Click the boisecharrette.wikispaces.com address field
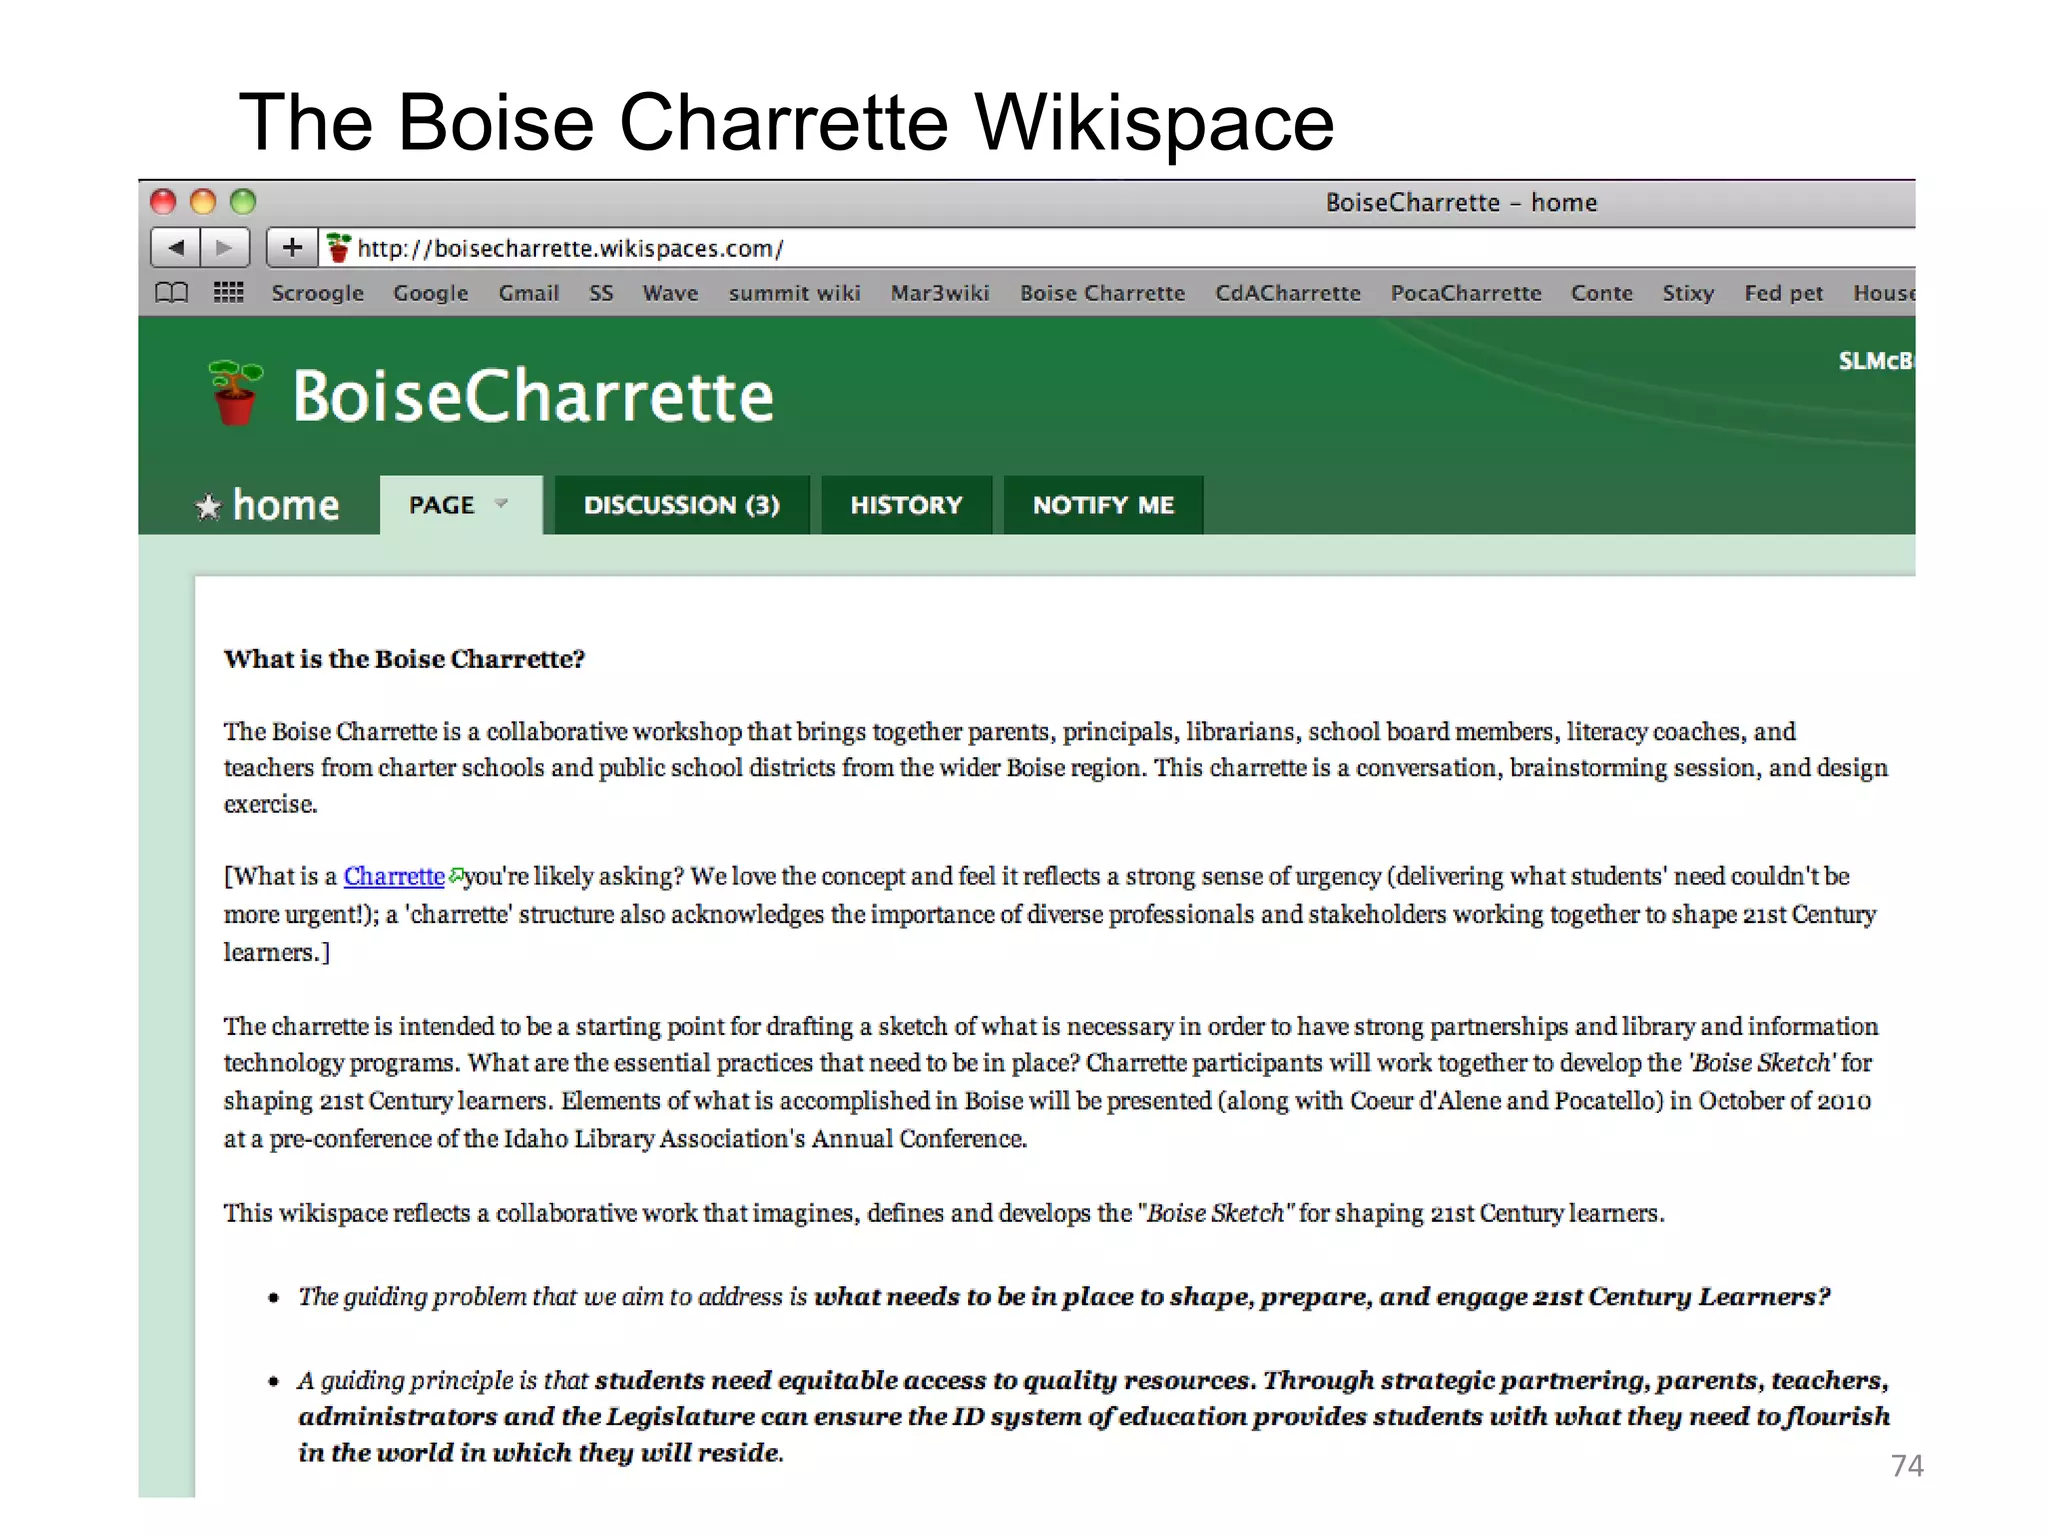This screenshot has width=2048, height=1536. (x=570, y=248)
